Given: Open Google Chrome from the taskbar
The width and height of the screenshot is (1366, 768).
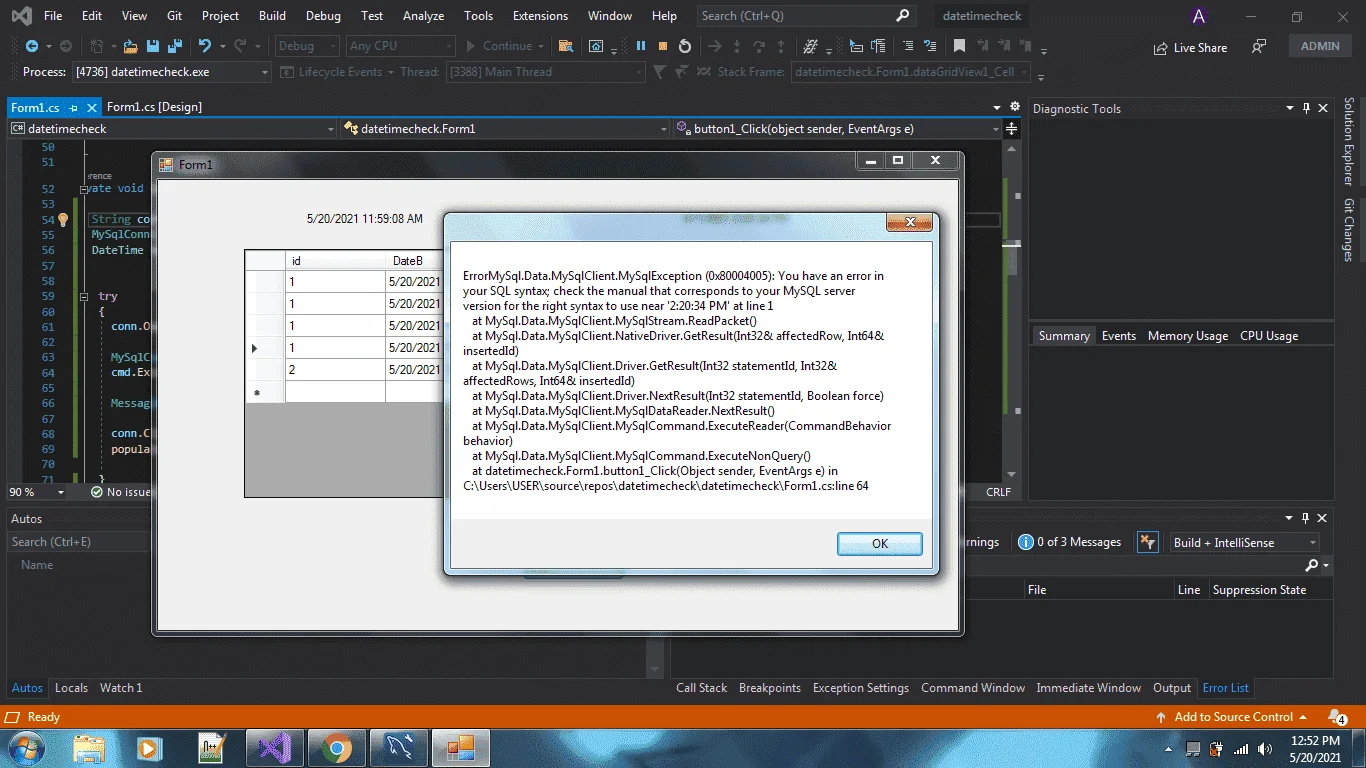Looking at the screenshot, I should coord(337,748).
